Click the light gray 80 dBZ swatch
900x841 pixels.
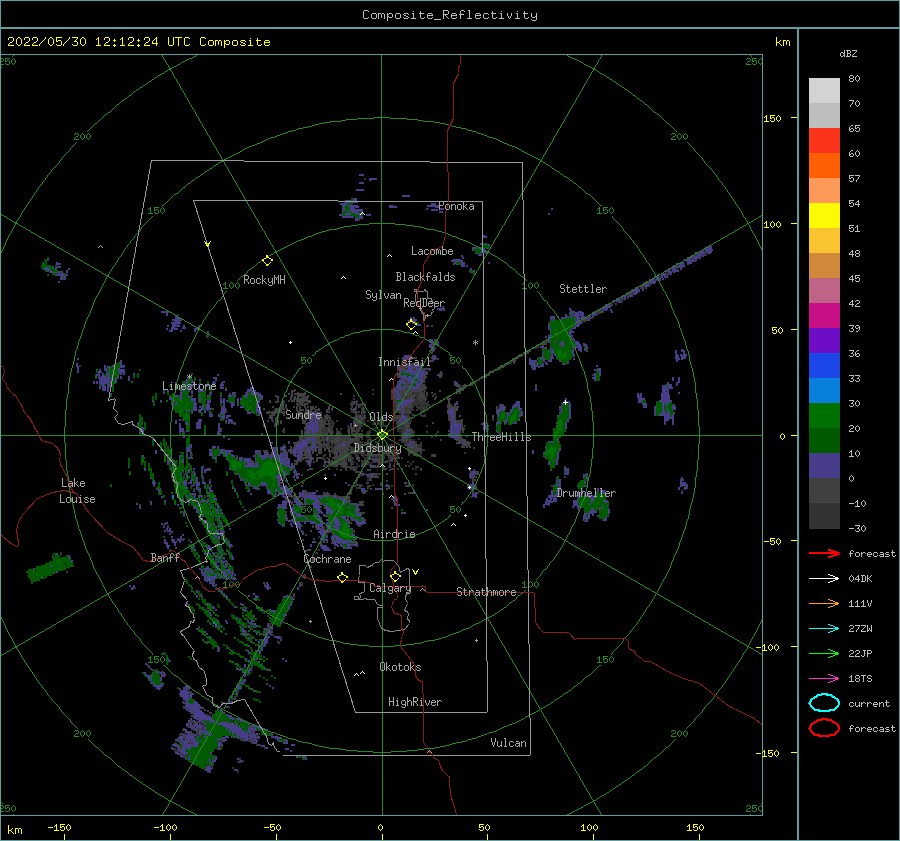(824, 91)
